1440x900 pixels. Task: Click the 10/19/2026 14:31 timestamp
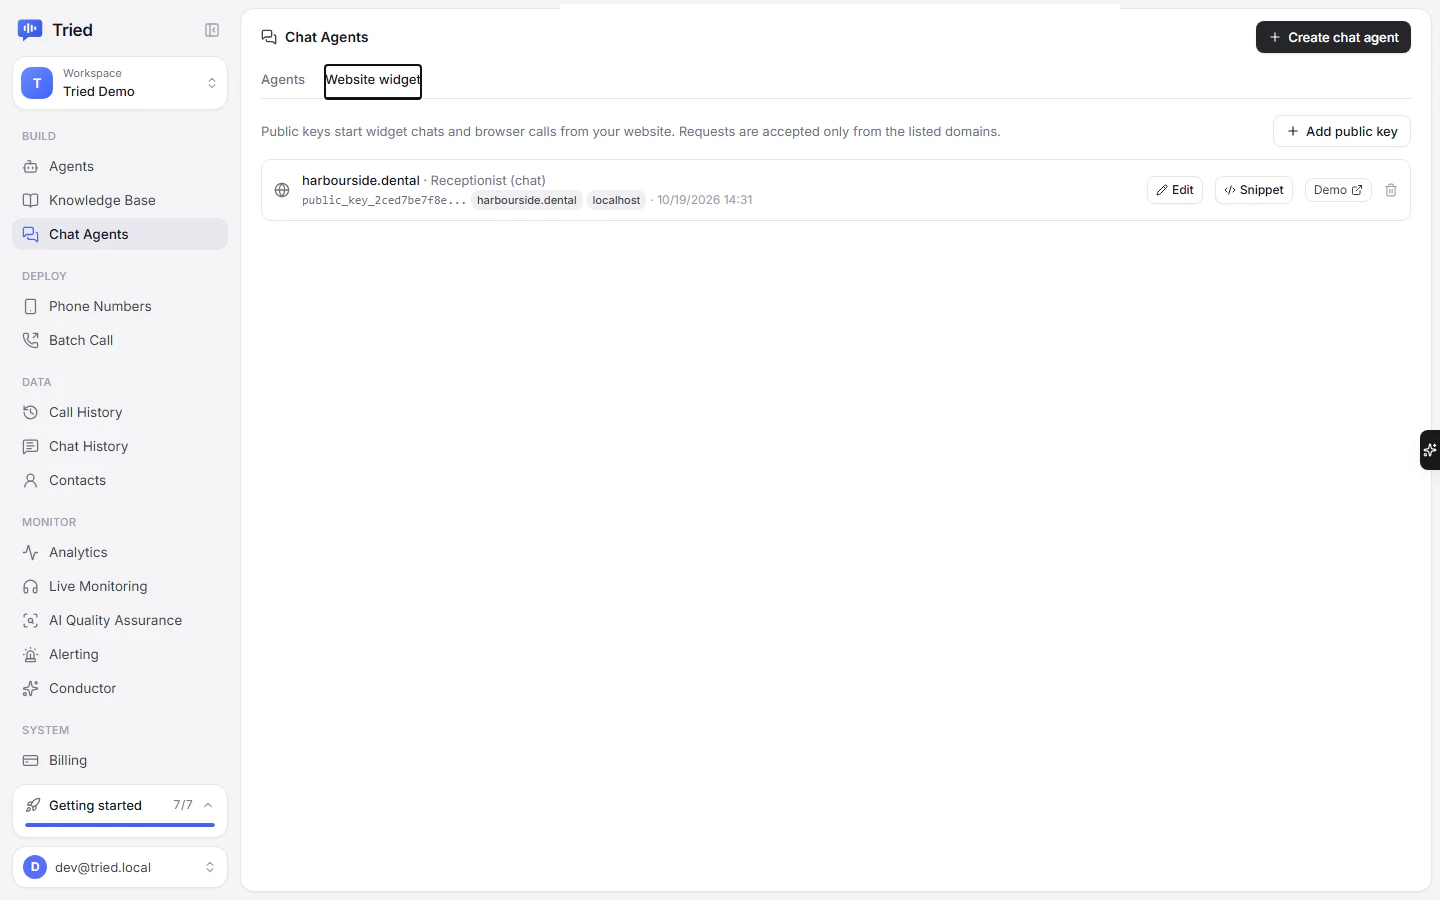click(x=705, y=200)
